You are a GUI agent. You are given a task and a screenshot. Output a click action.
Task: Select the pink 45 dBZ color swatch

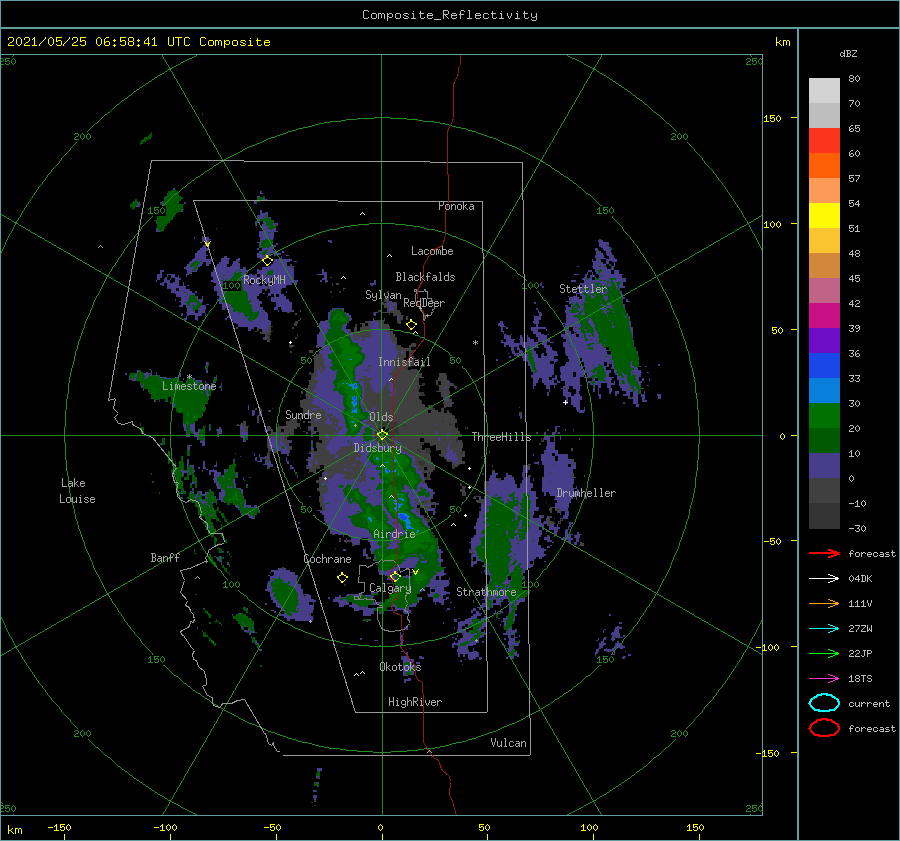point(824,290)
